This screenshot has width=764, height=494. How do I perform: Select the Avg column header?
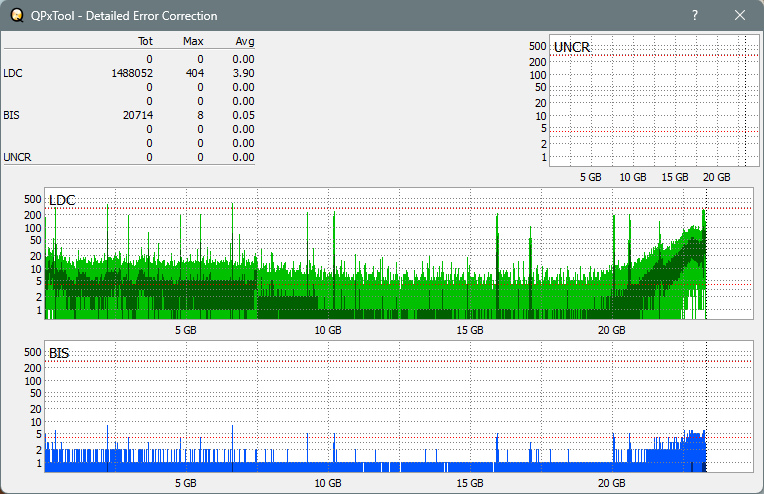click(x=245, y=41)
